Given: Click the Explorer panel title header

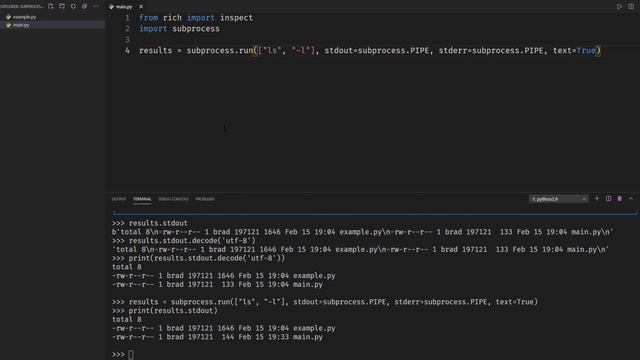Looking at the screenshot, I should tap(22, 6).
